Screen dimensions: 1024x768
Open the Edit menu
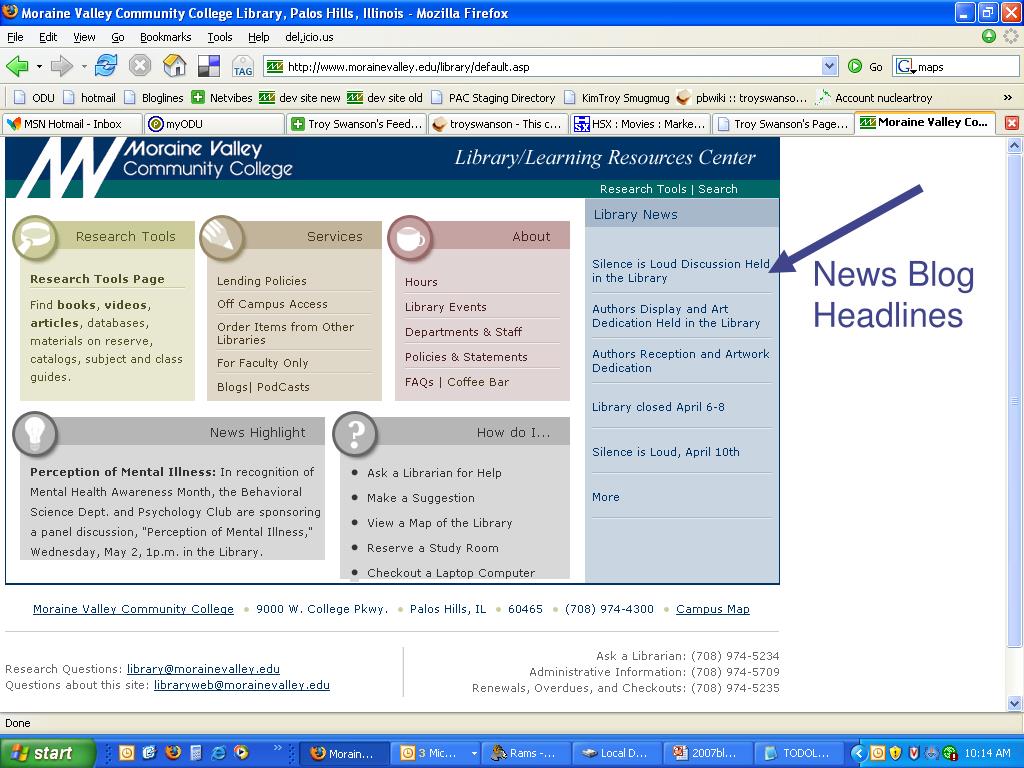pyautogui.click(x=48, y=37)
